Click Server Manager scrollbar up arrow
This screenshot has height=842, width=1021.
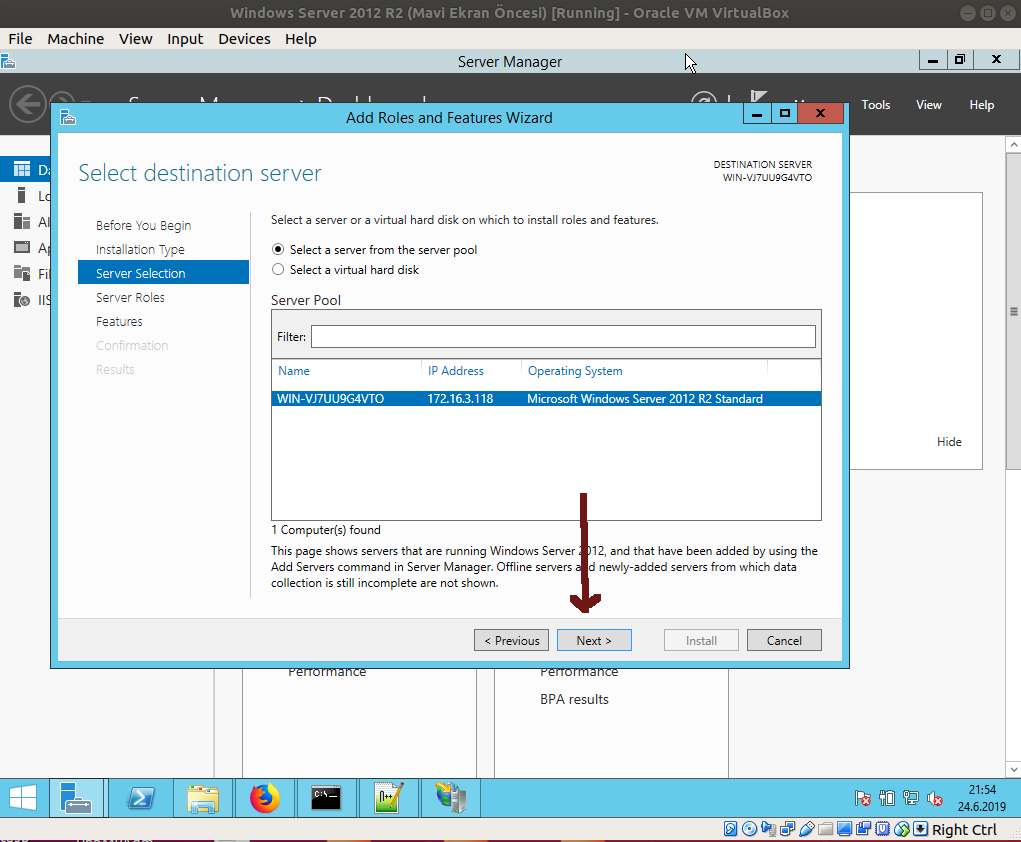tap(1013, 144)
